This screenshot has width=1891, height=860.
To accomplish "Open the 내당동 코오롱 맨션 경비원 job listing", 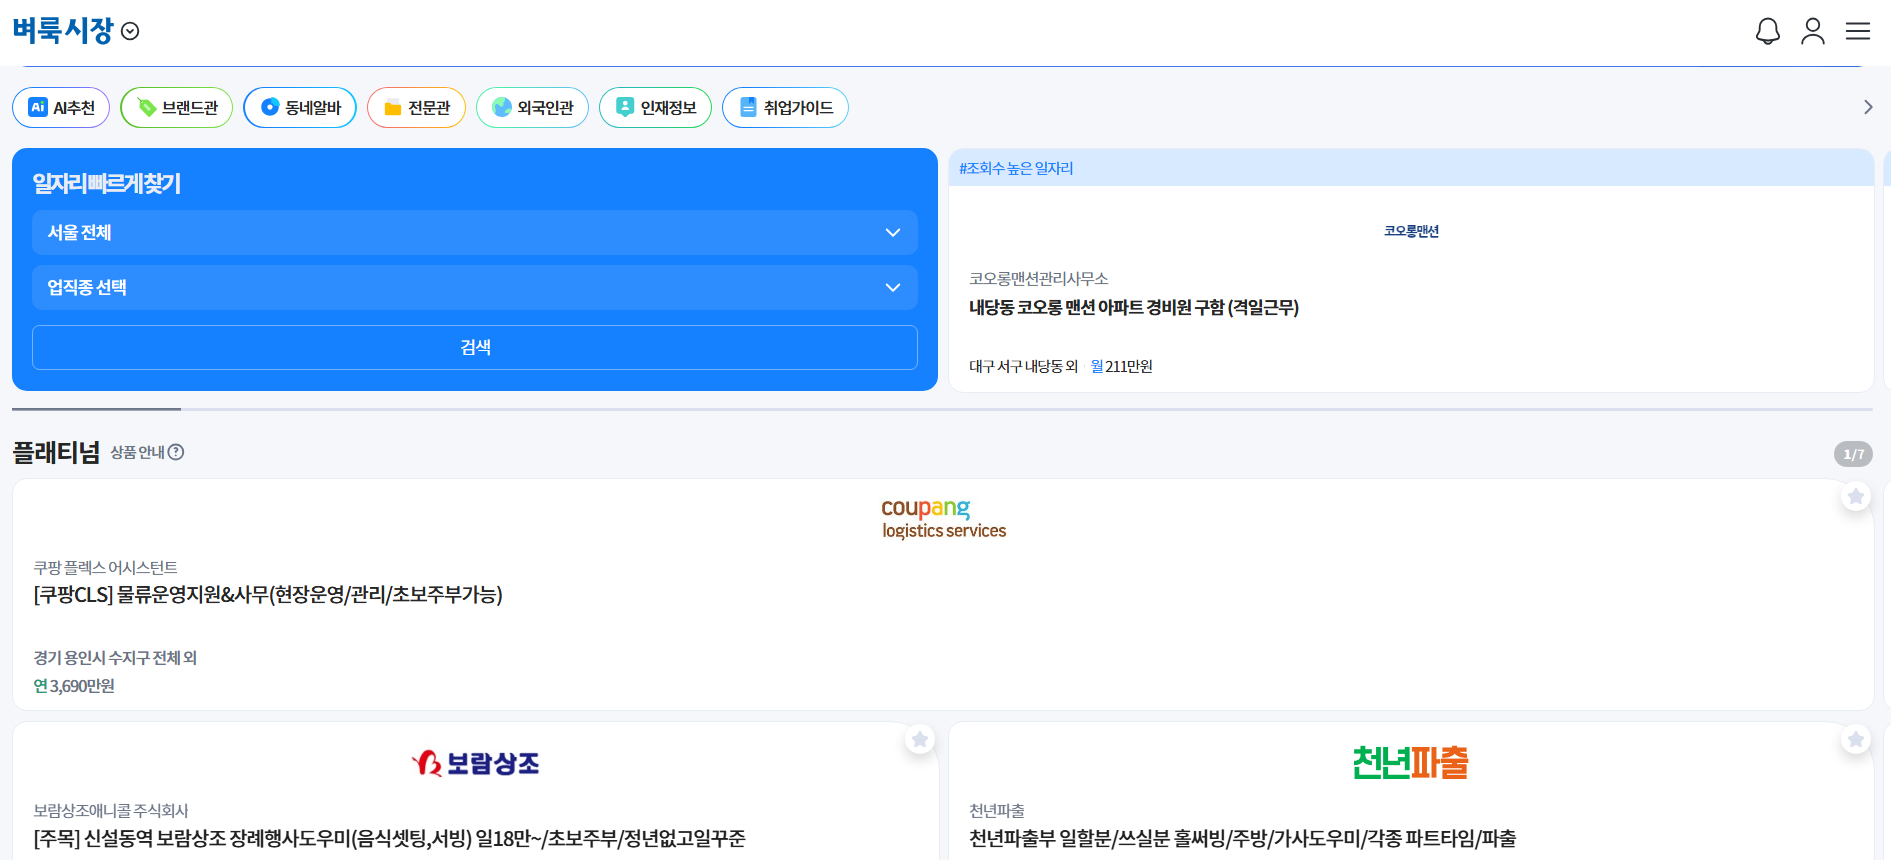I will pyautogui.click(x=1133, y=308).
